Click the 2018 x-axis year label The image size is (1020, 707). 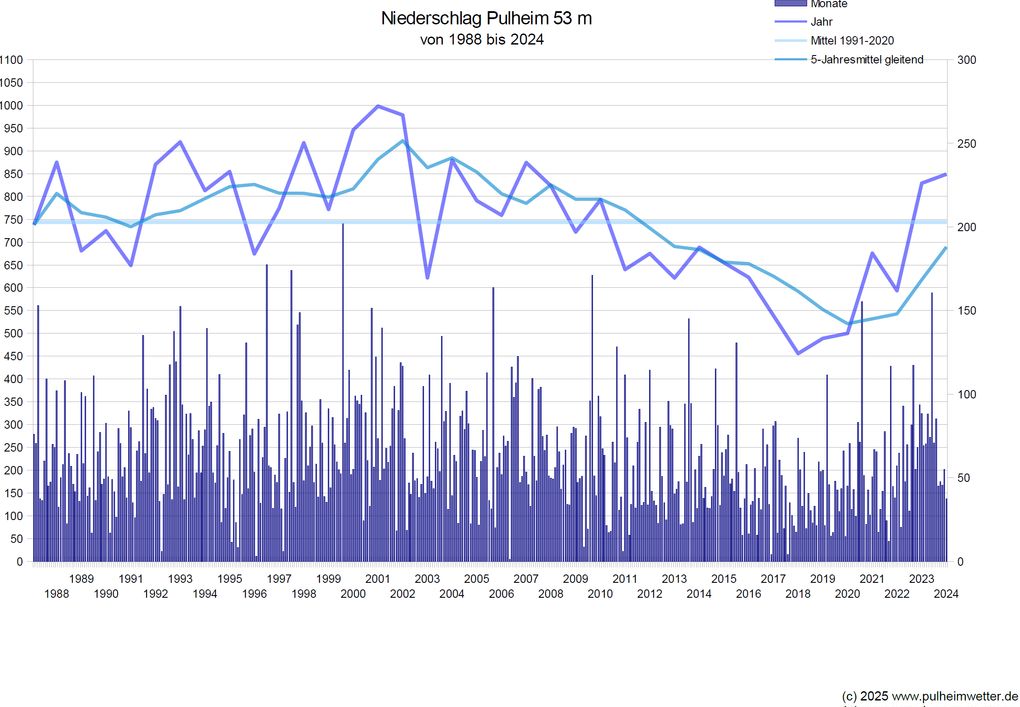click(798, 593)
